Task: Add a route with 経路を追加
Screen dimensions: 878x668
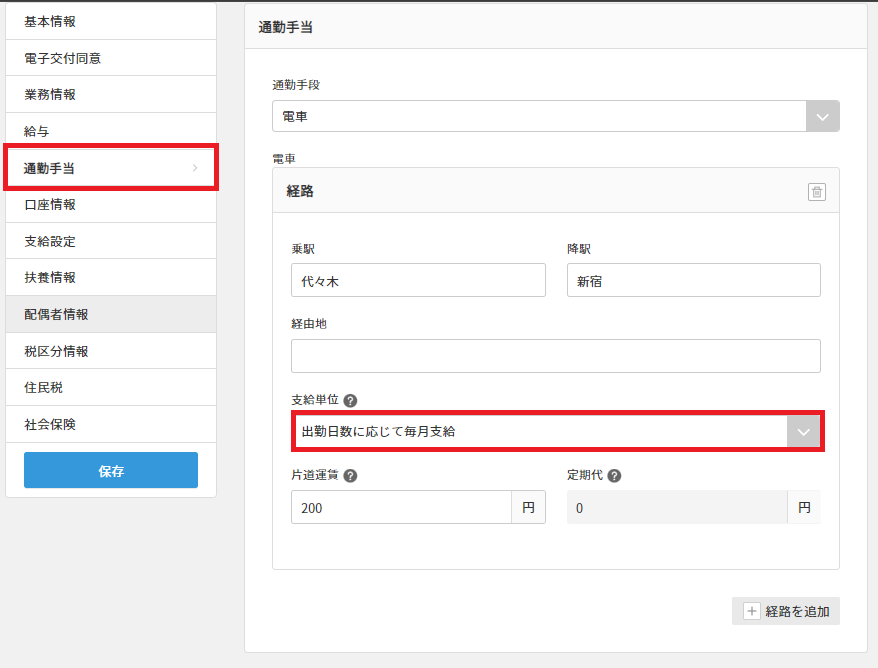Action: click(x=786, y=611)
